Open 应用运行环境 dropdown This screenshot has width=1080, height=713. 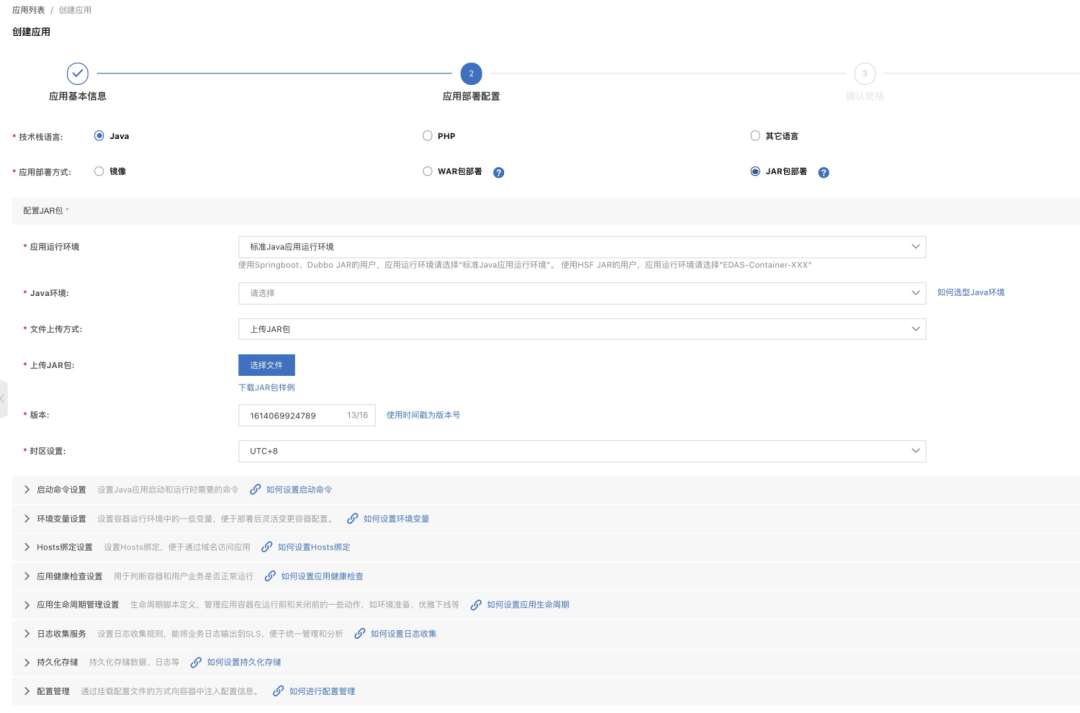582,247
